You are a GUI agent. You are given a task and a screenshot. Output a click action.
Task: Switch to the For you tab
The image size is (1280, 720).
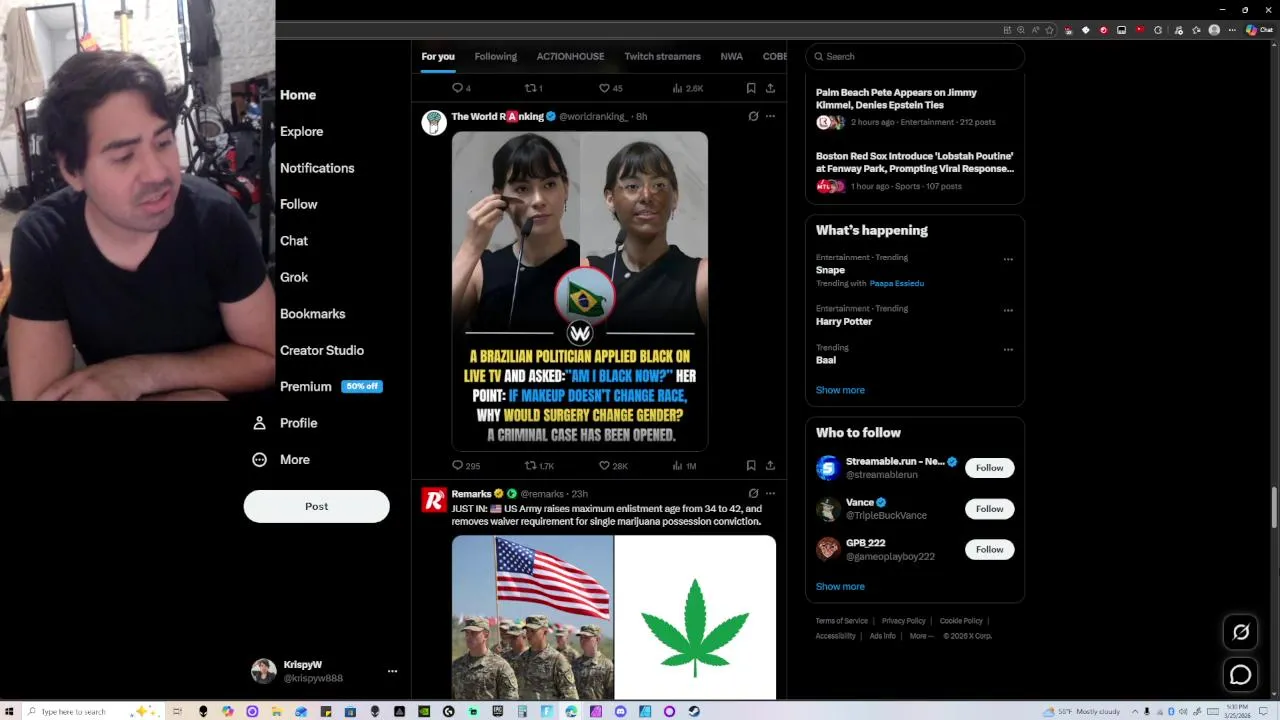(438, 57)
